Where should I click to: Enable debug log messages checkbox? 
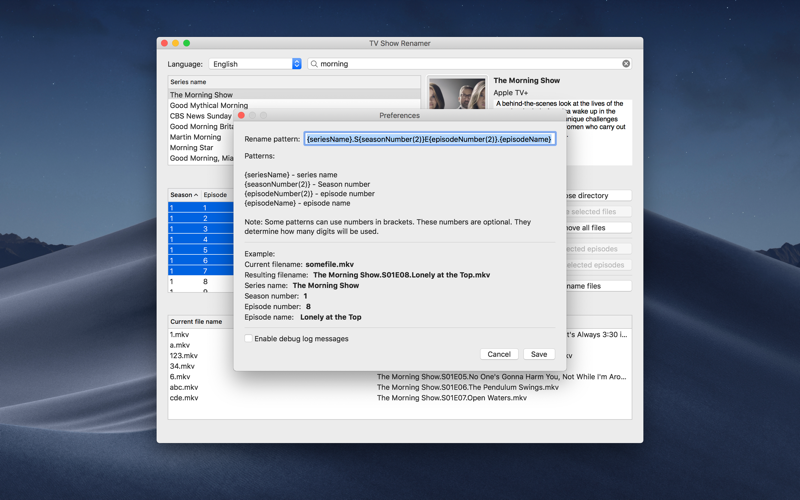(x=248, y=338)
